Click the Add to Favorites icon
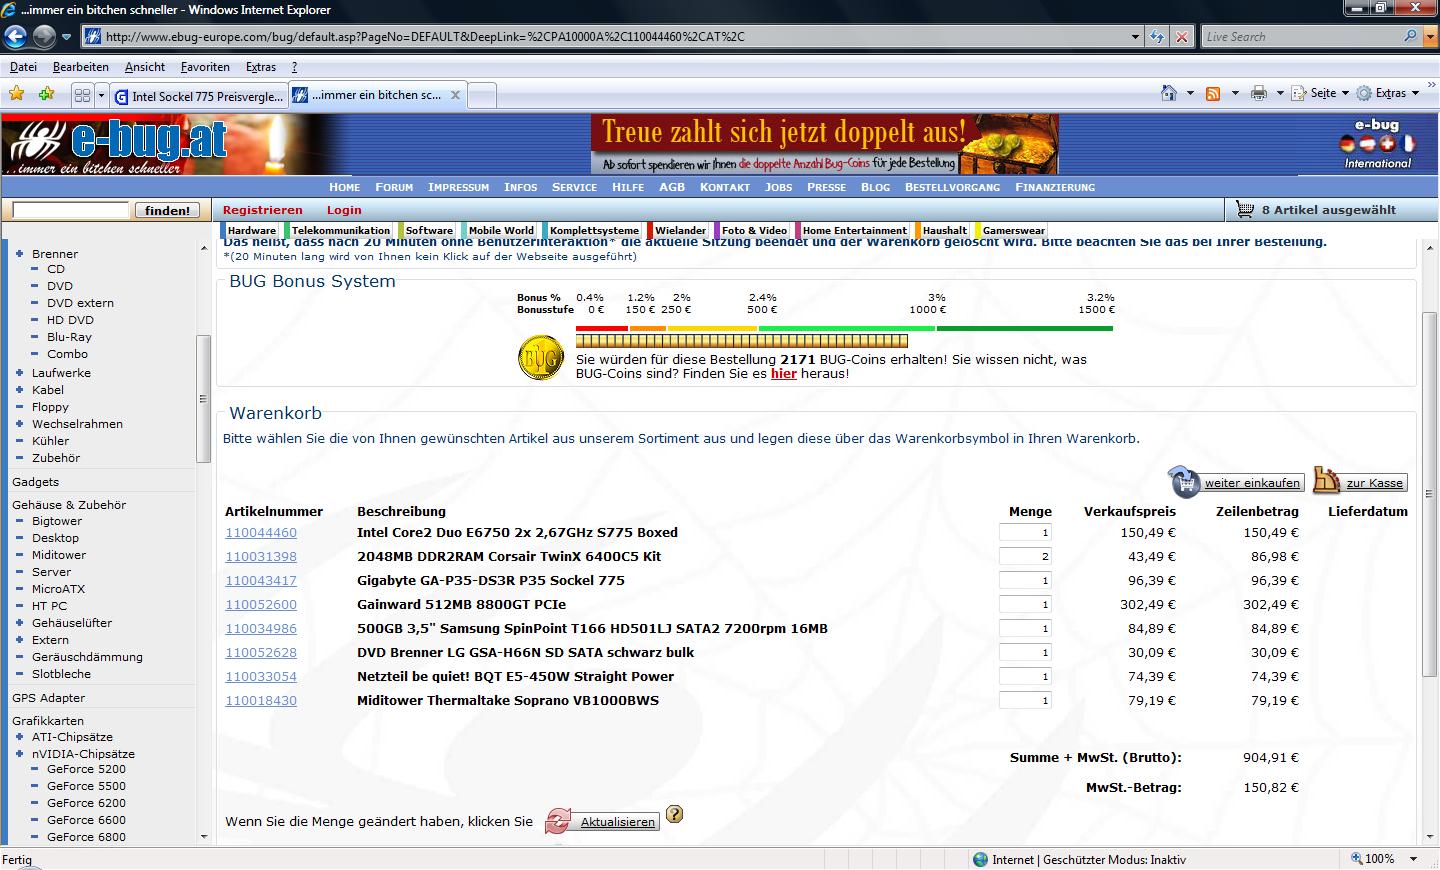Screen dimensions: 1440x870 47,94
